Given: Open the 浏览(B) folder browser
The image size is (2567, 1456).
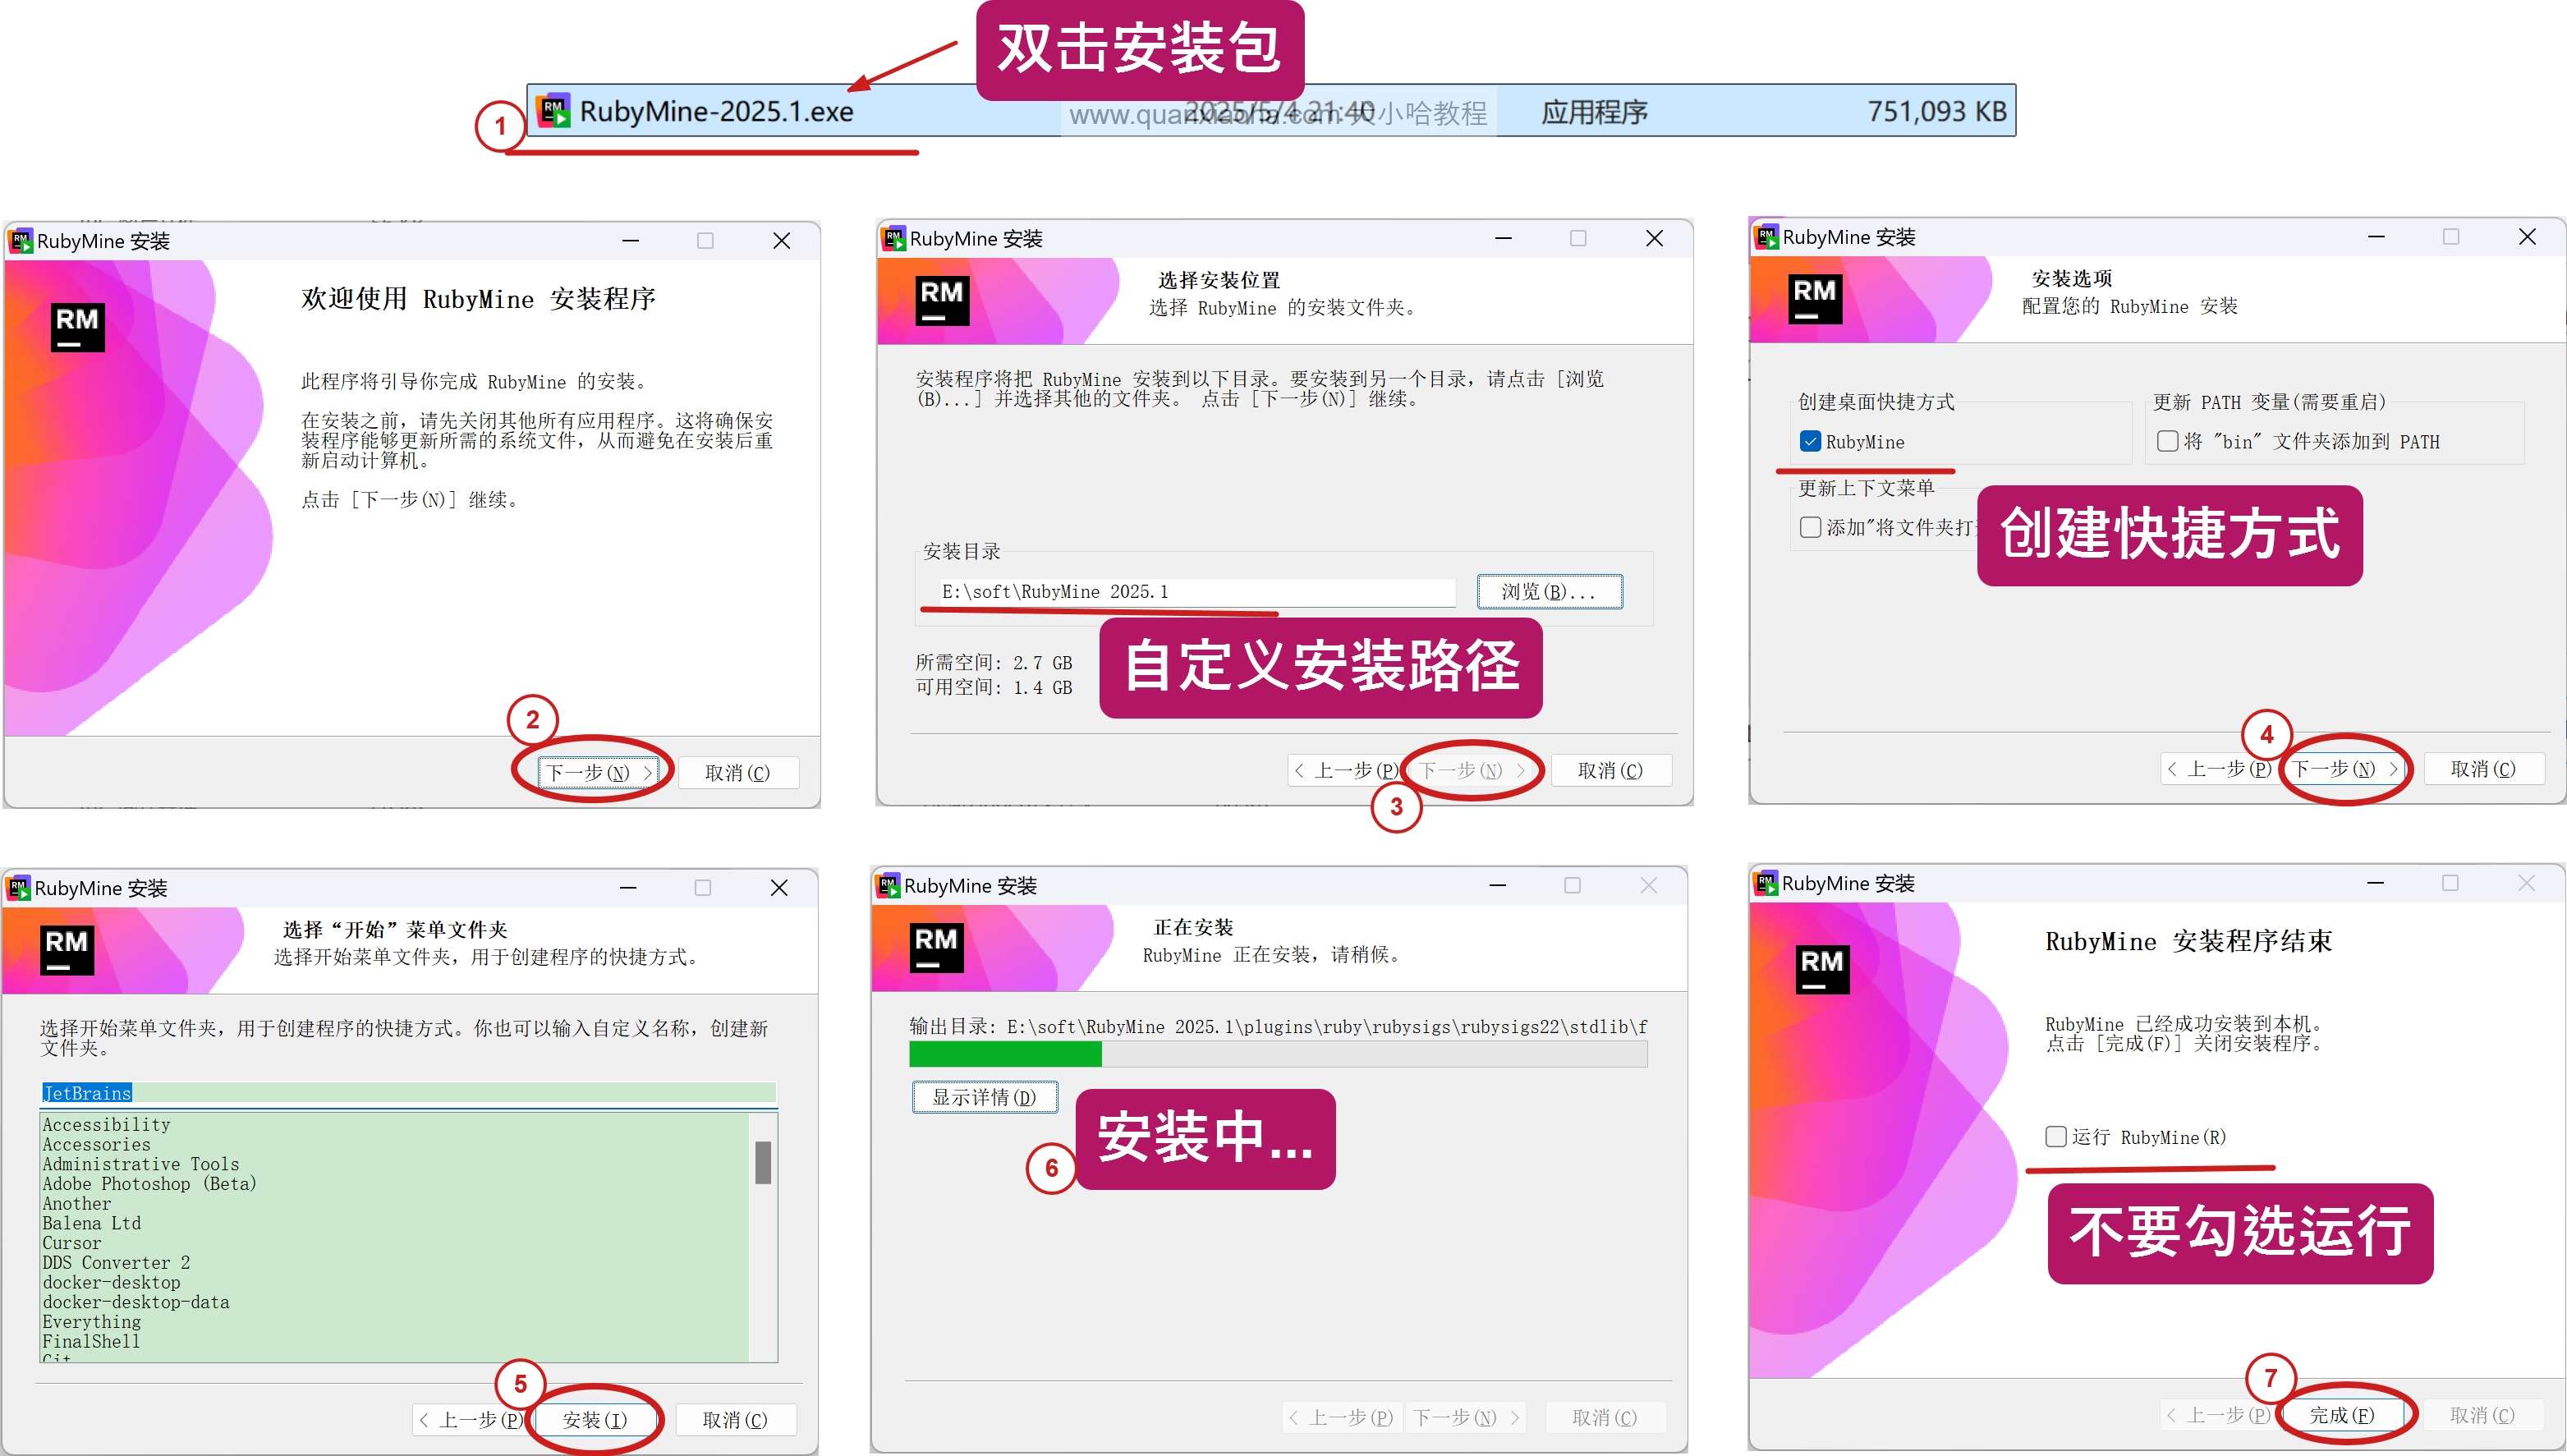Looking at the screenshot, I should (1549, 591).
